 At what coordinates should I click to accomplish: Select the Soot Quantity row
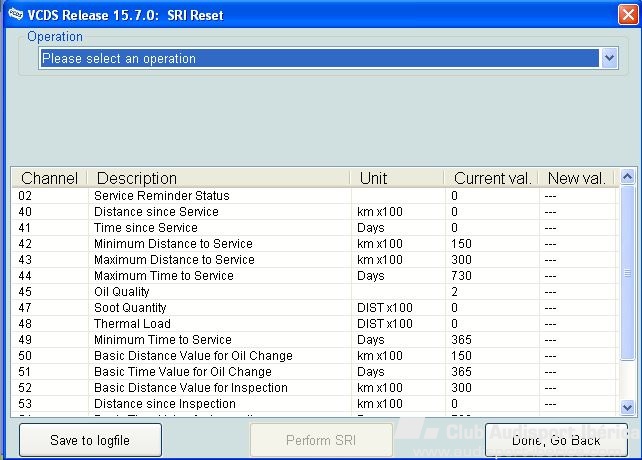click(130, 308)
